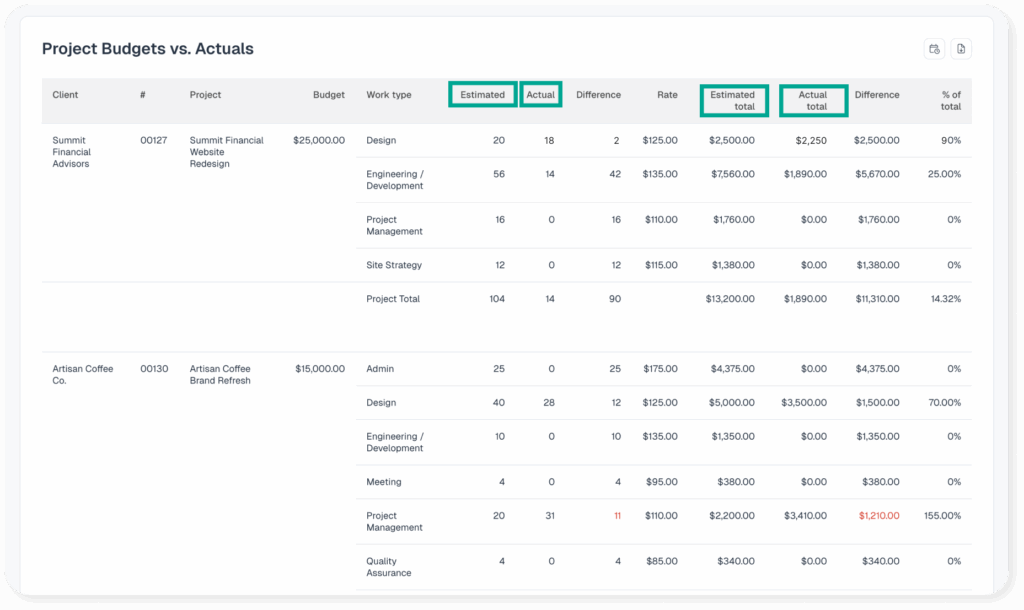The width and height of the screenshot is (1024, 610).
Task: Select the Estimated total column header
Action: point(733,100)
